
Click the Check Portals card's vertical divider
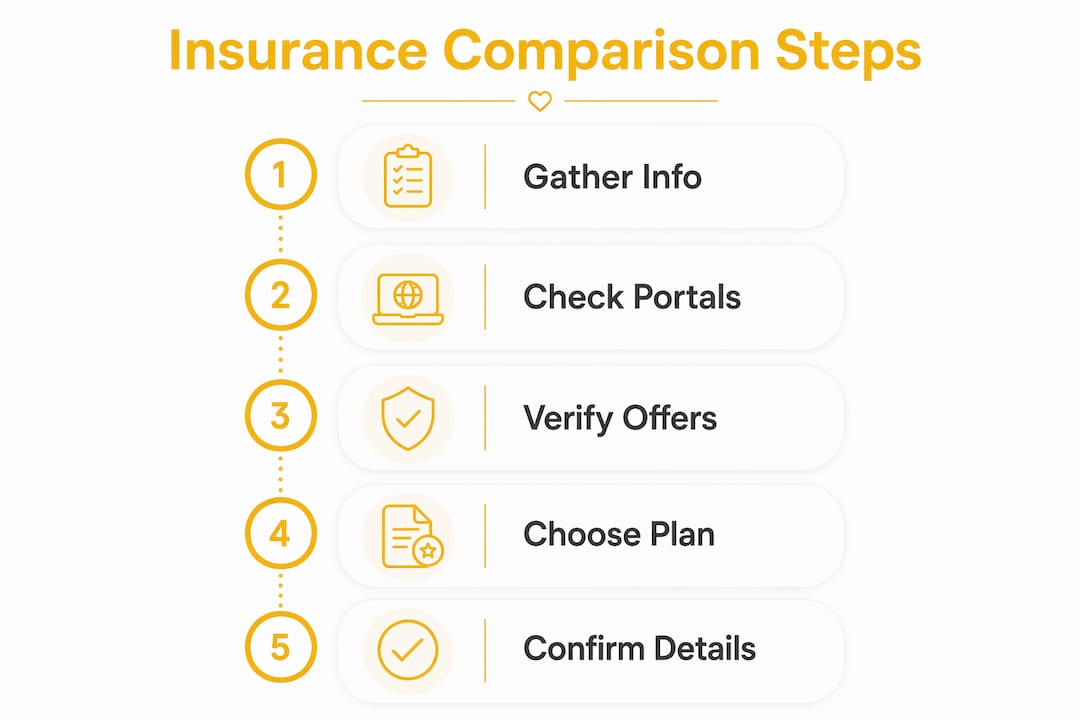[485, 297]
